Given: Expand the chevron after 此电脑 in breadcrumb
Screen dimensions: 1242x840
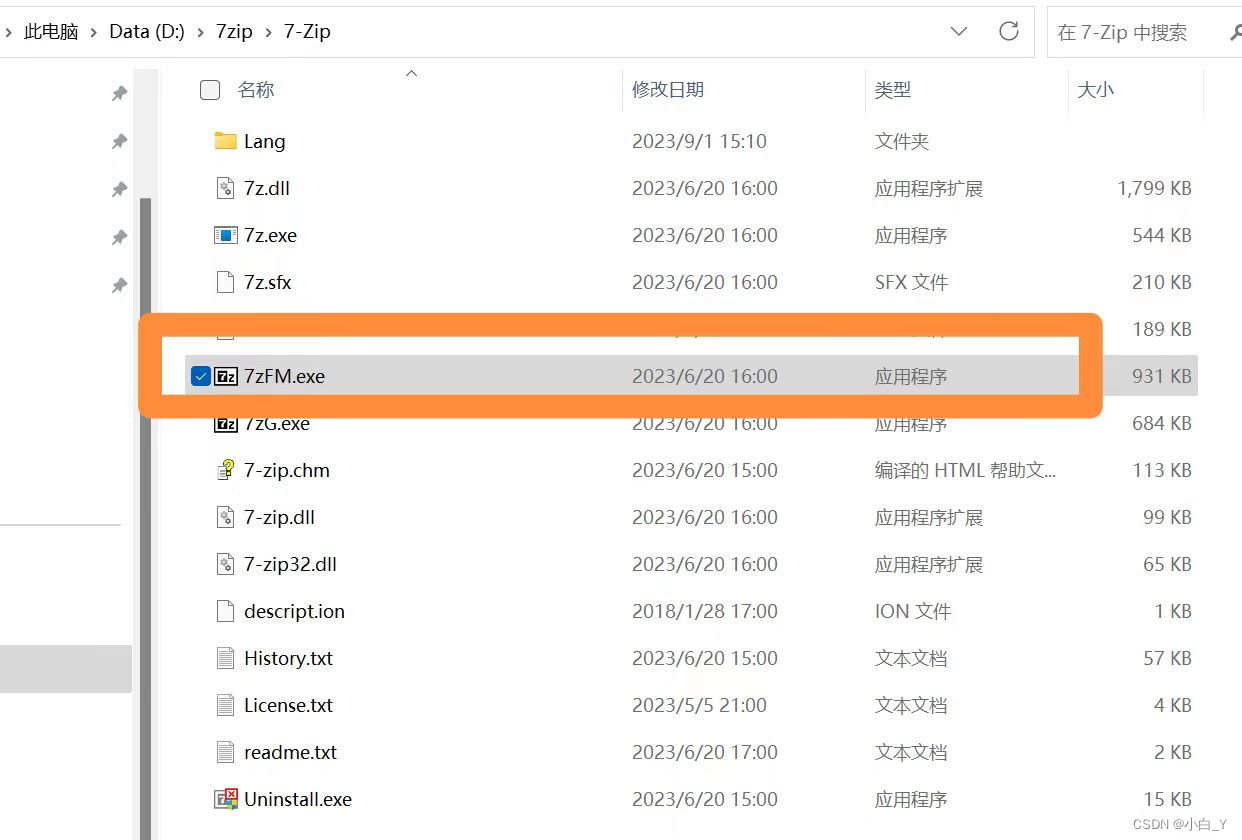Looking at the screenshot, I should click(94, 32).
